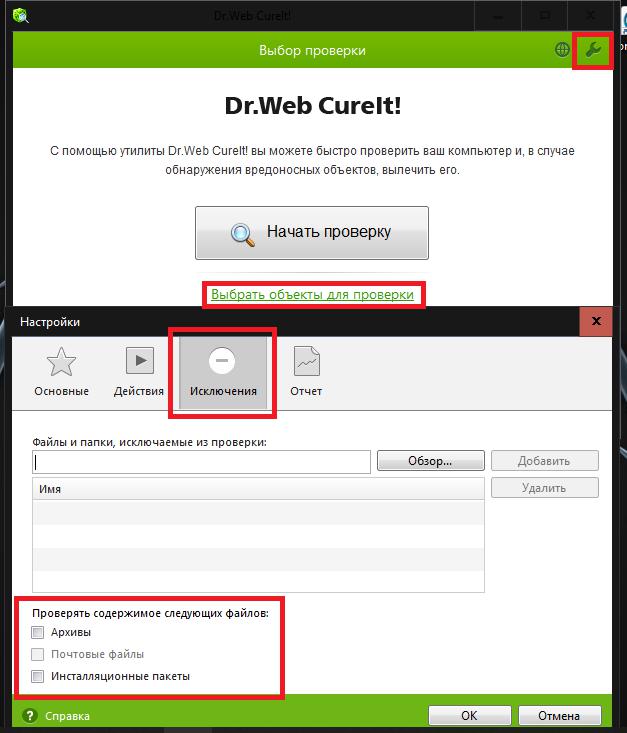Image resolution: width=627 pixels, height=733 pixels.
Task: Open Выбрать объекты для проверки link
Action: coord(312,295)
